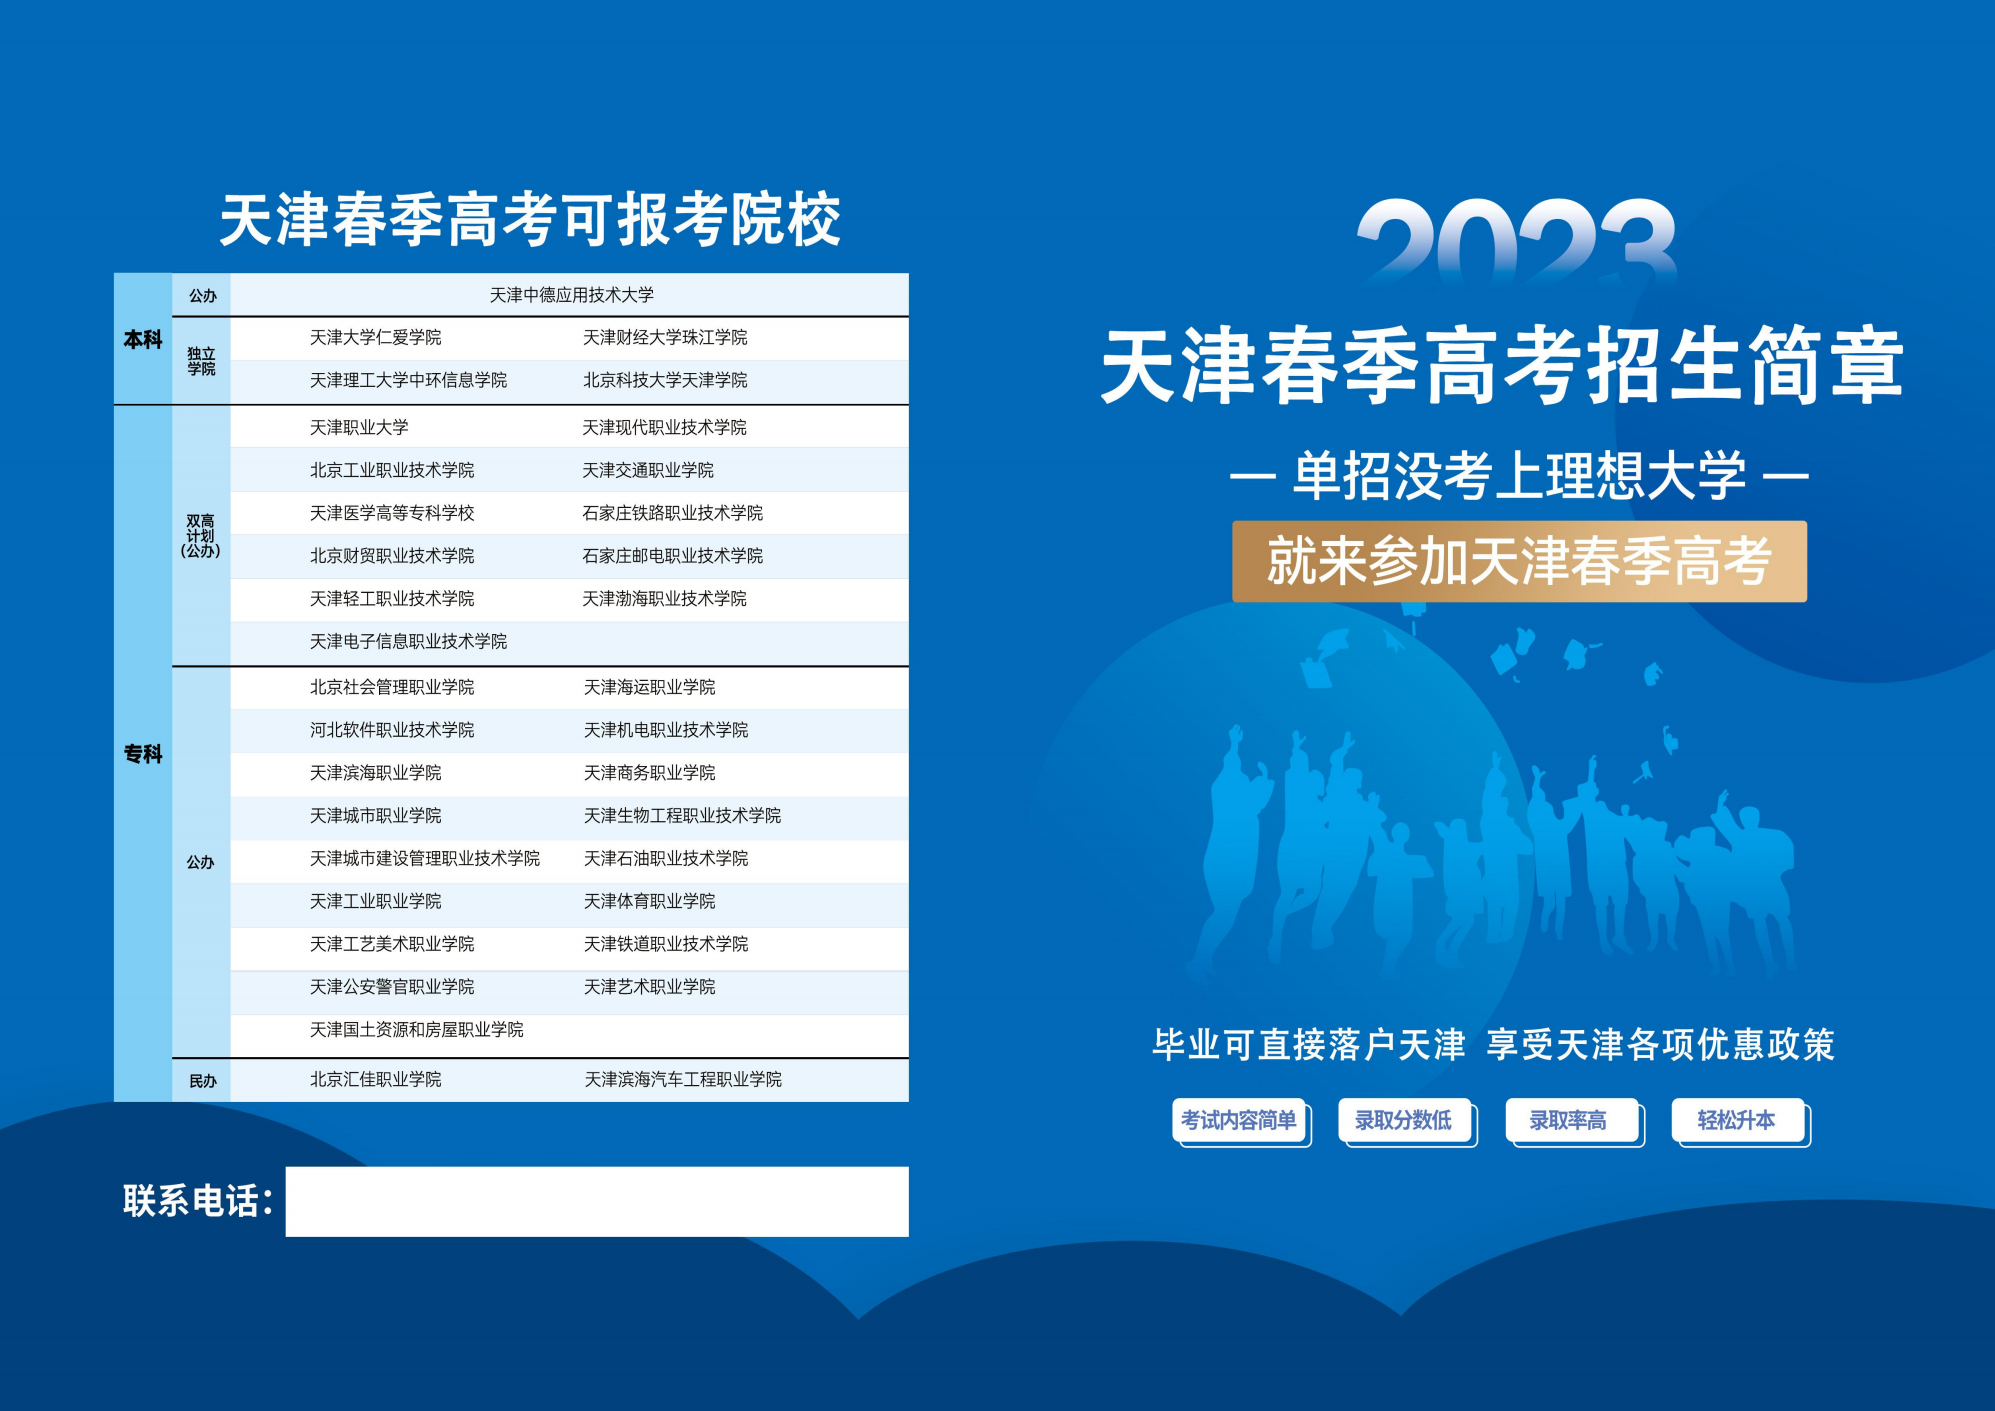Select 天津国土资源和房屋职业学院
The height and width of the screenshot is (1411, 1995).
(x=416, y=1030)
